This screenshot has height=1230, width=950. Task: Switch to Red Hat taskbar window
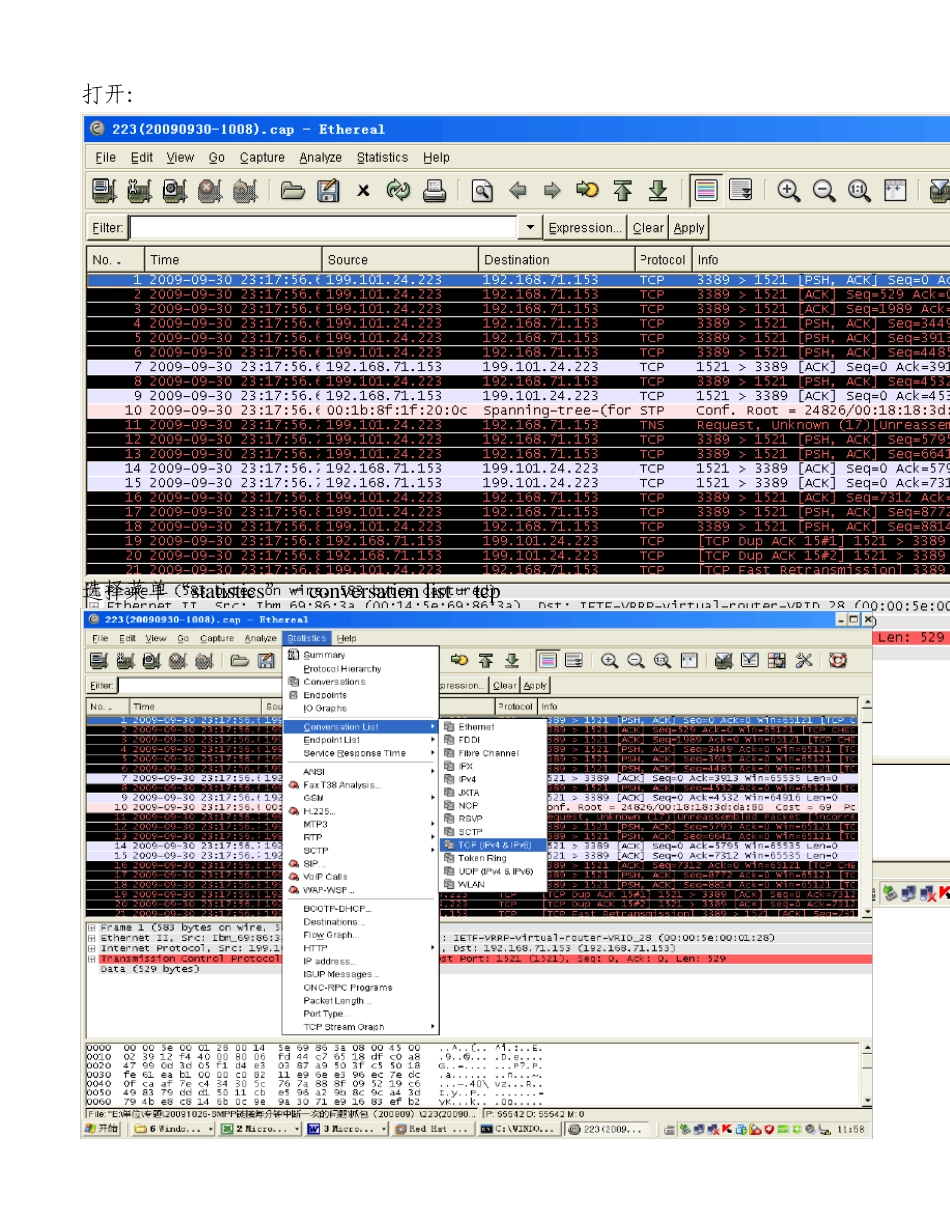(432, 1129)
